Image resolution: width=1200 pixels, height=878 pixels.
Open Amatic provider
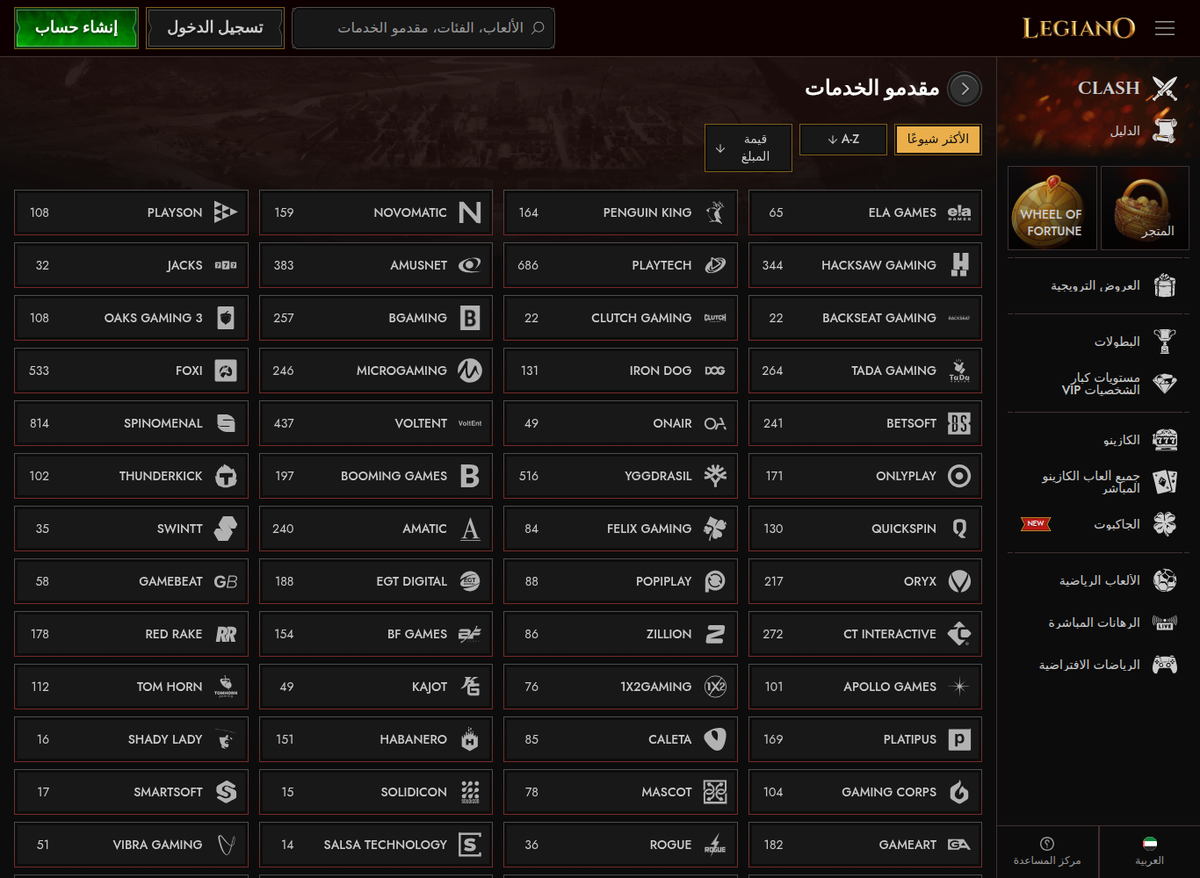click(x=375, y=529)
